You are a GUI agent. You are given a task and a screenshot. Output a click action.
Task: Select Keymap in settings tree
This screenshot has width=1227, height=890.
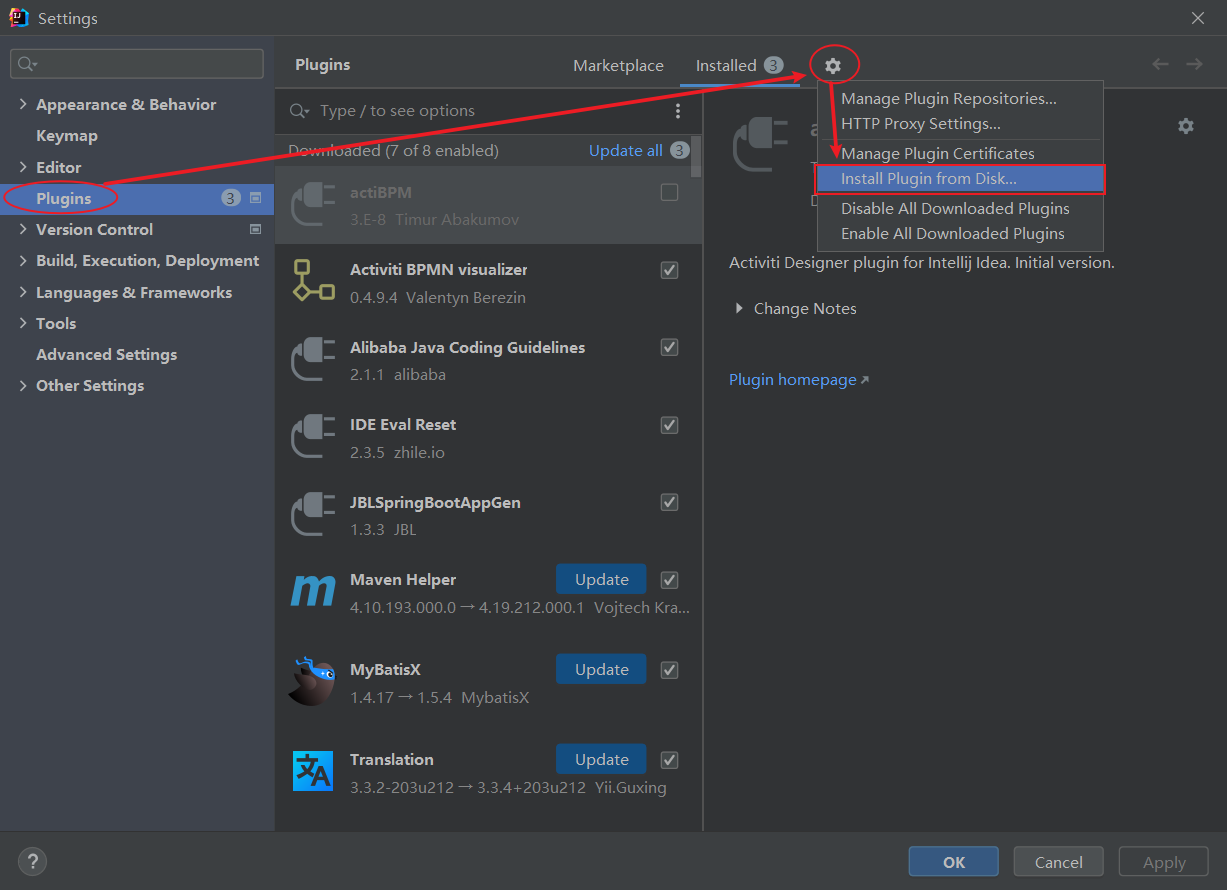click(x=67, y=136)
